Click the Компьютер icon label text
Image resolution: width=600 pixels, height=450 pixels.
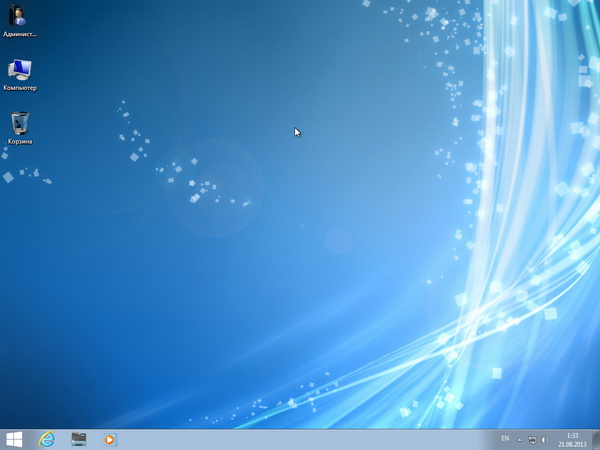tap(20, 88)
